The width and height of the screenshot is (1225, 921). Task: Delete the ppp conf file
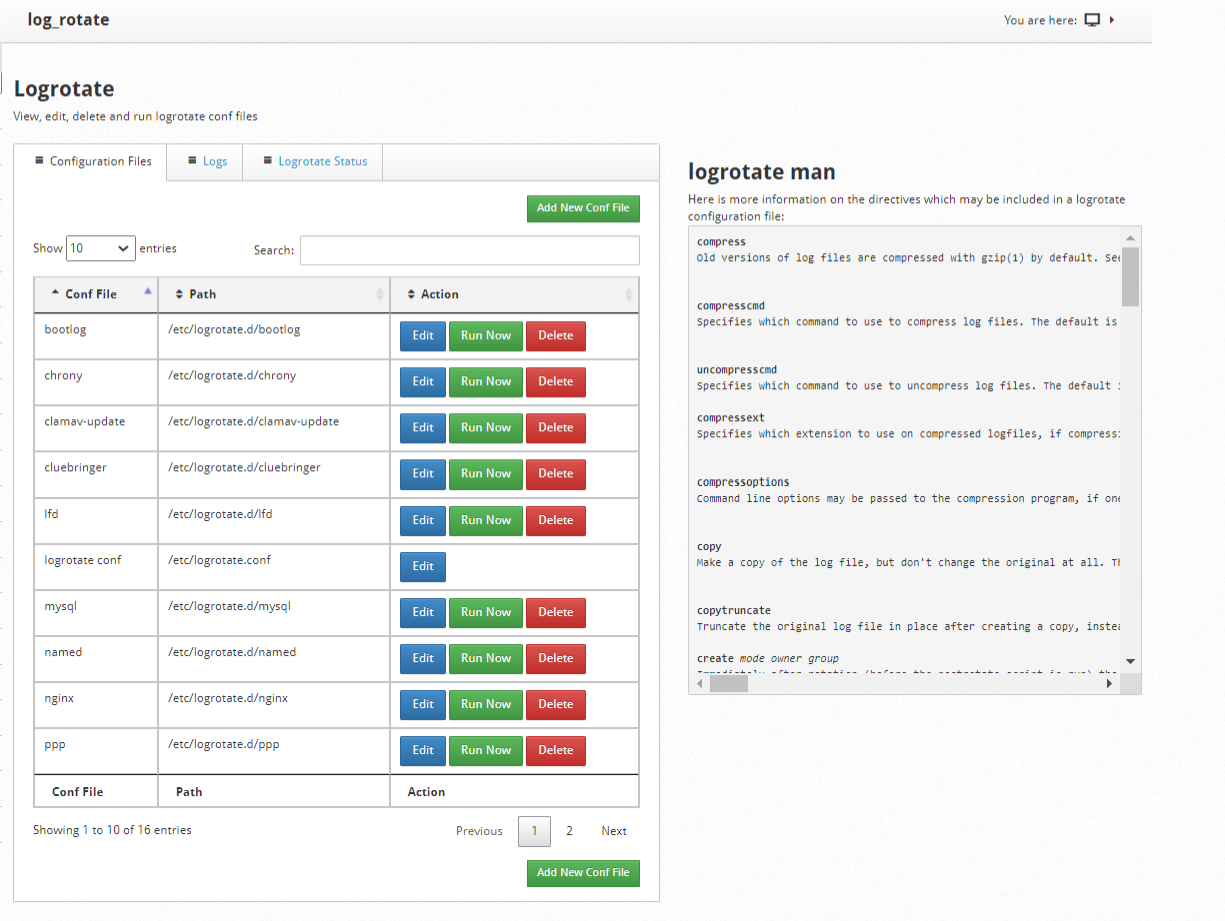point(556,750)
